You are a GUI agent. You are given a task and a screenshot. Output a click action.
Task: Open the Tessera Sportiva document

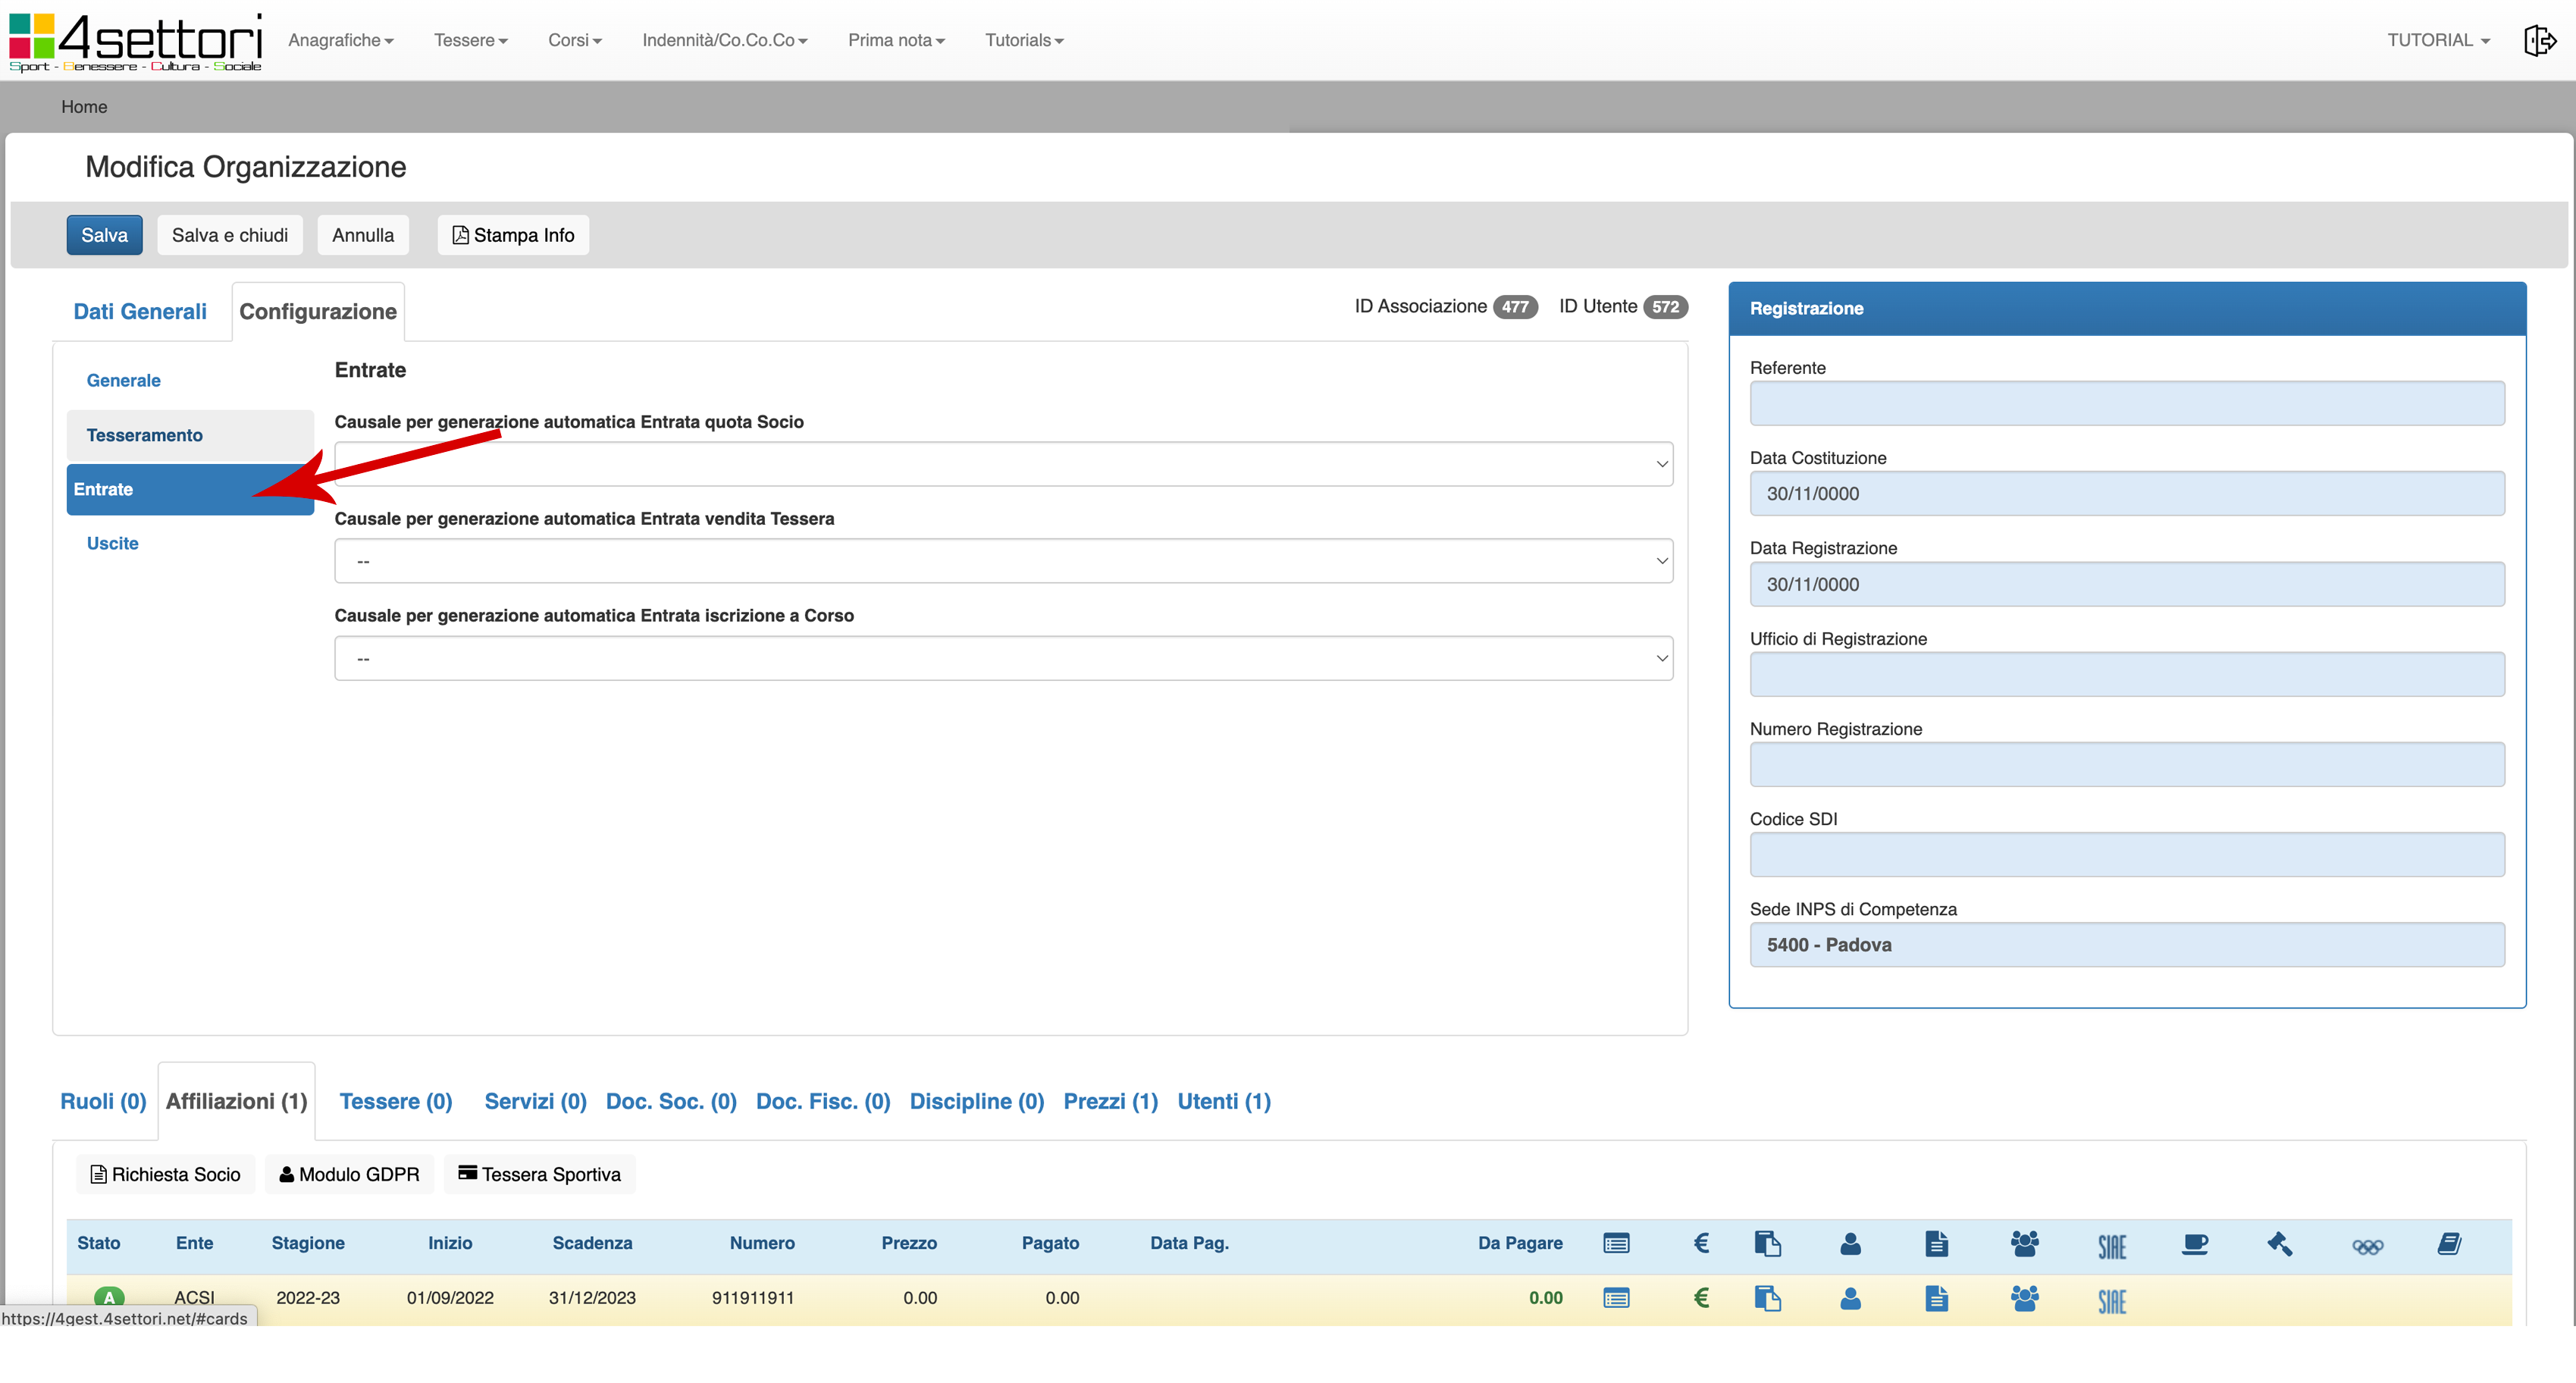pyautogui.click(x=539, y=1174)
